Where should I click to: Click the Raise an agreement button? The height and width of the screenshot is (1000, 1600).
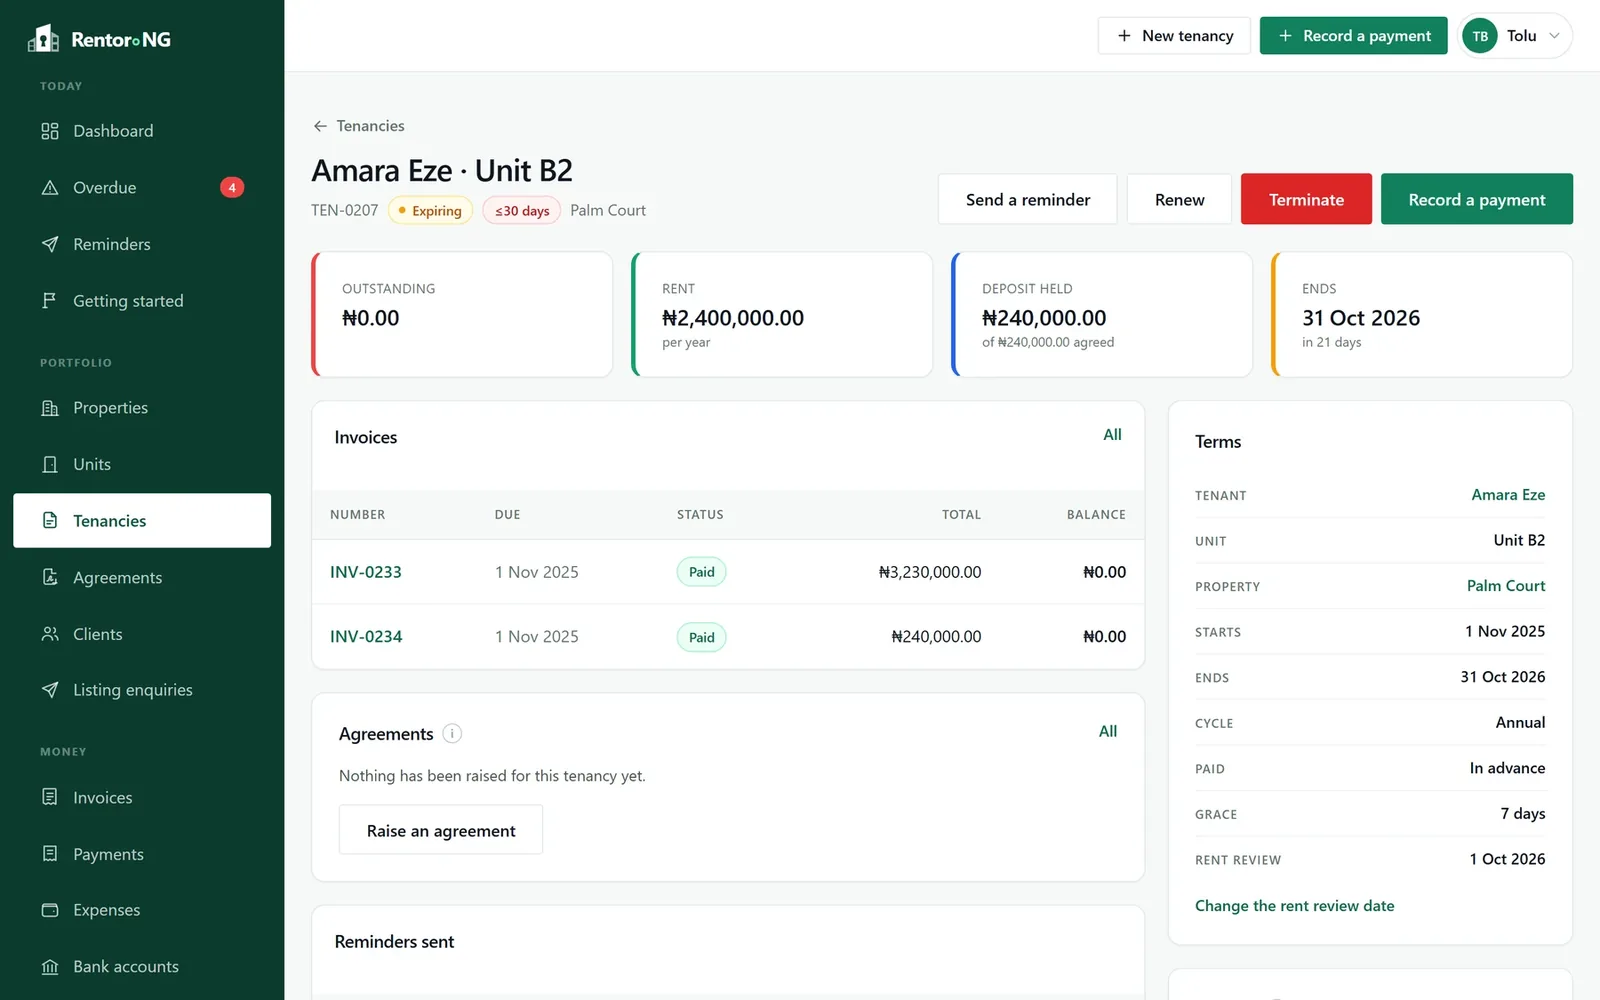tap(441, 830)
